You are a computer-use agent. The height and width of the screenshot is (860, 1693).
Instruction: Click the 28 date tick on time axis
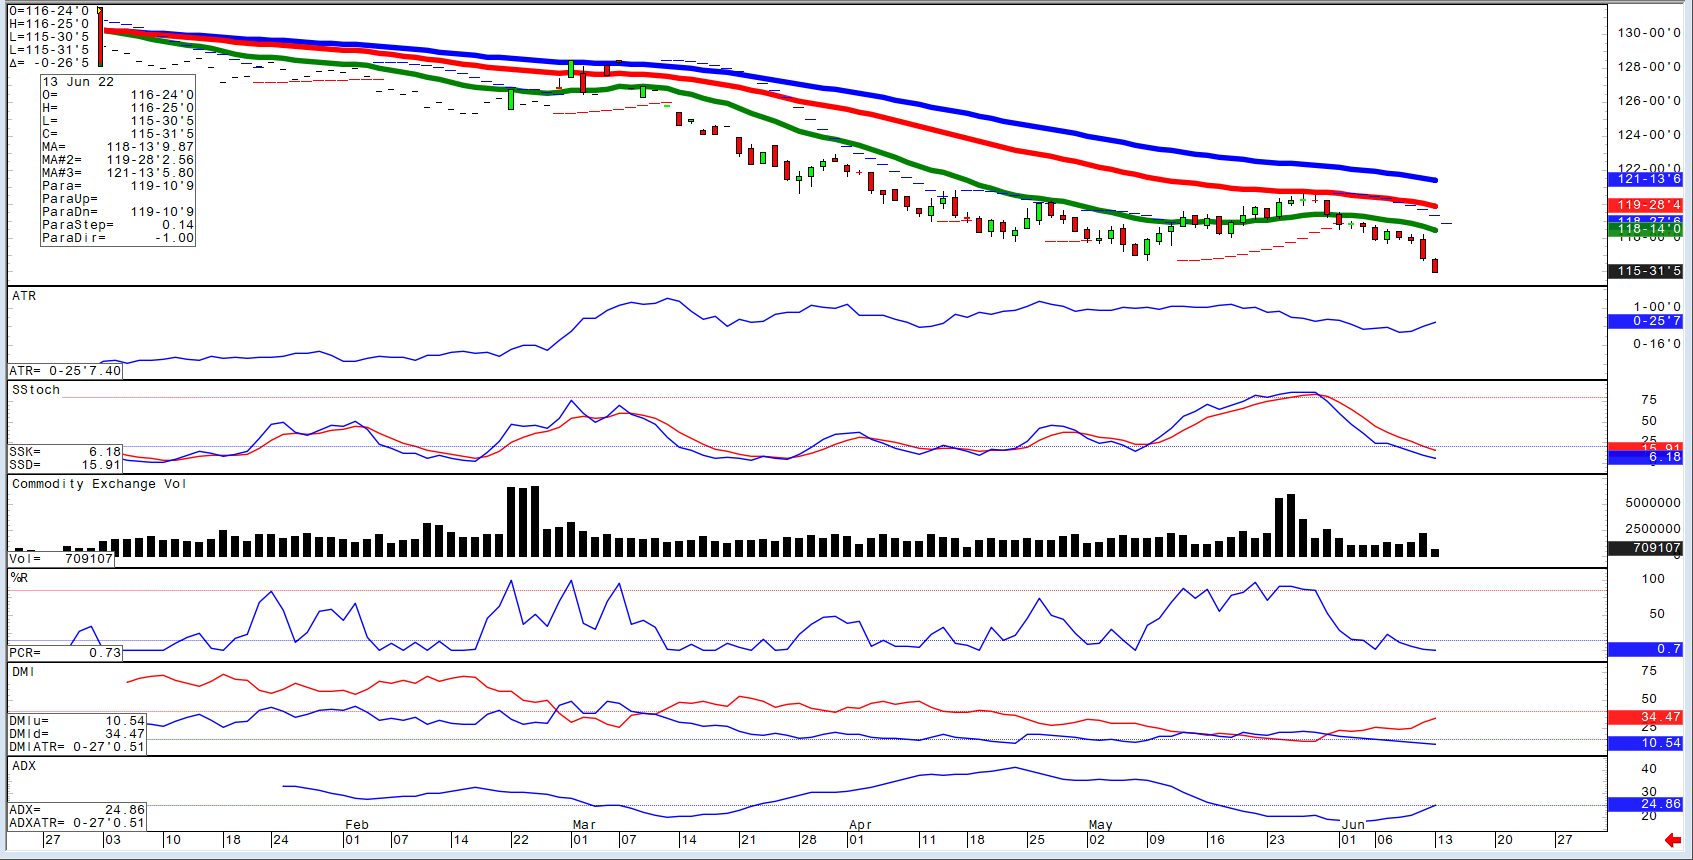pyautogui.click(x=808, y=840)
